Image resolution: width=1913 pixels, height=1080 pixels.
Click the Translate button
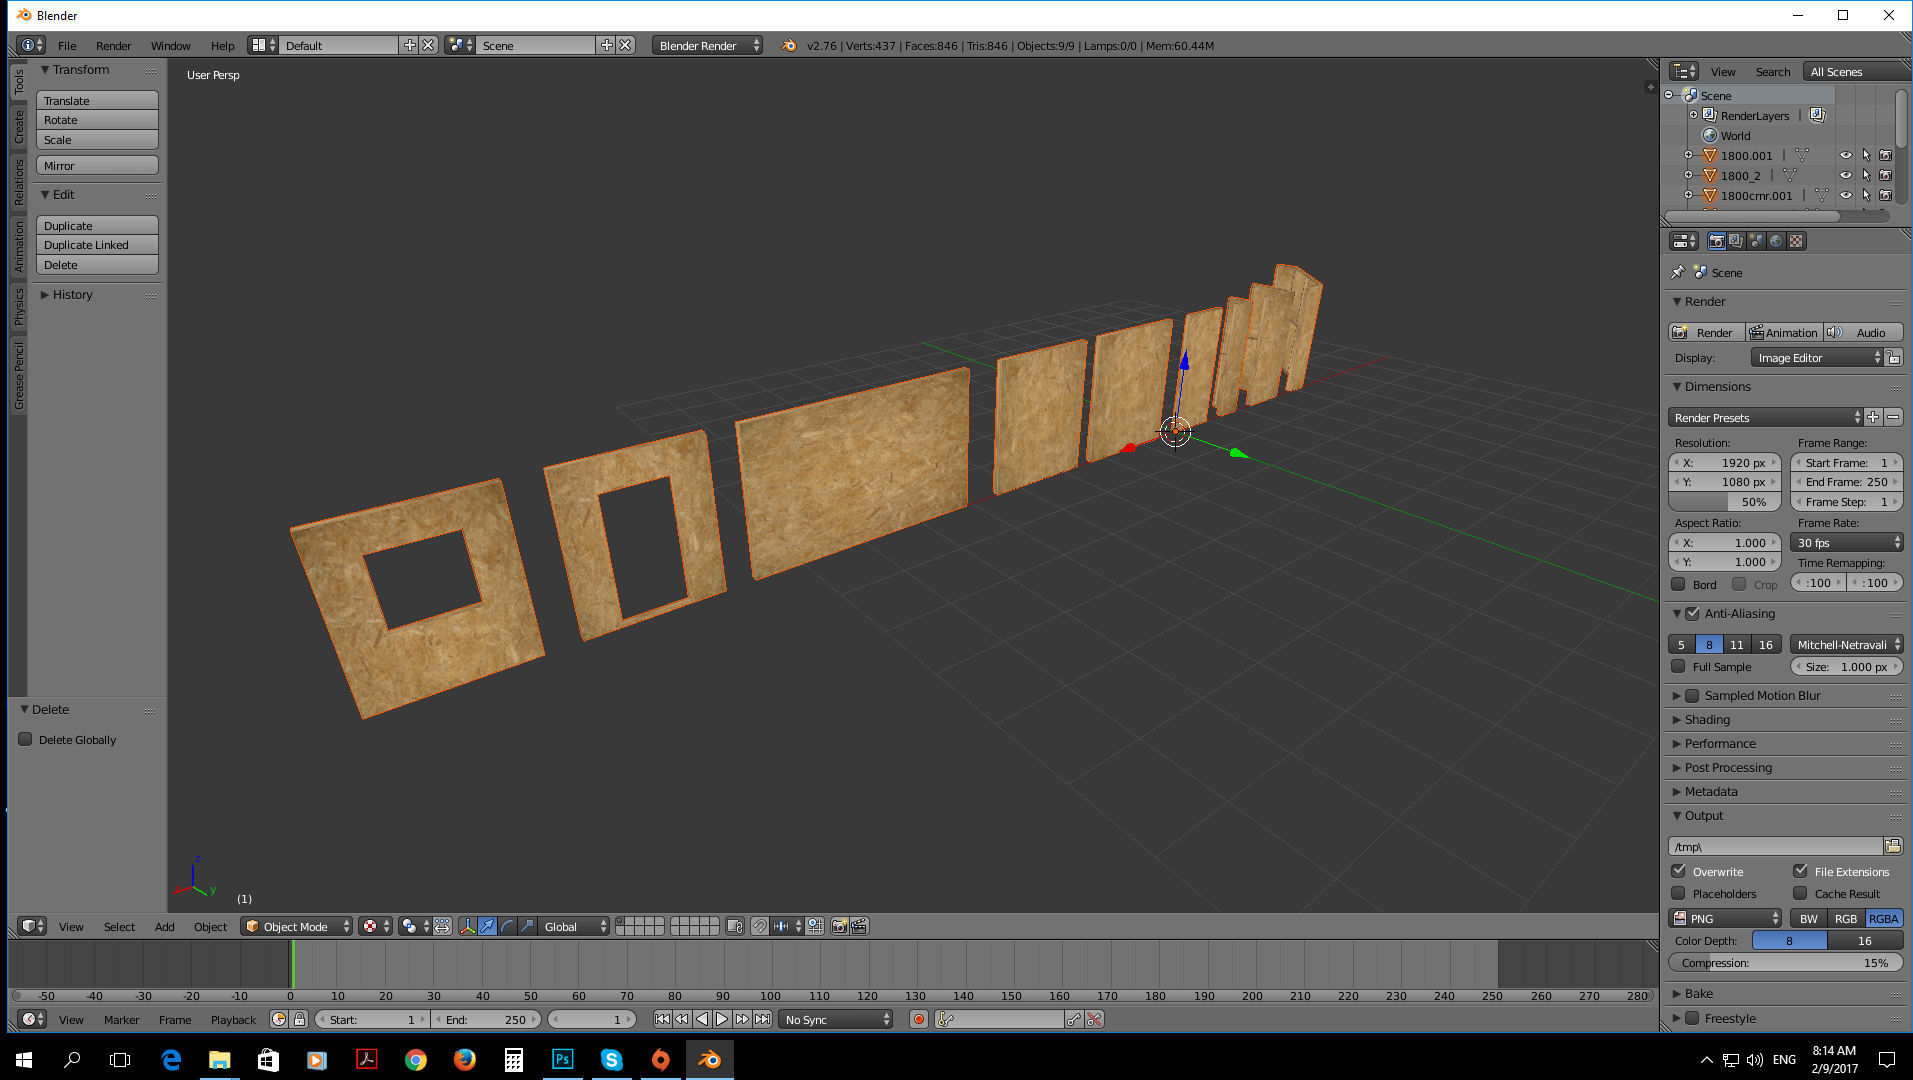coord(97,100)
